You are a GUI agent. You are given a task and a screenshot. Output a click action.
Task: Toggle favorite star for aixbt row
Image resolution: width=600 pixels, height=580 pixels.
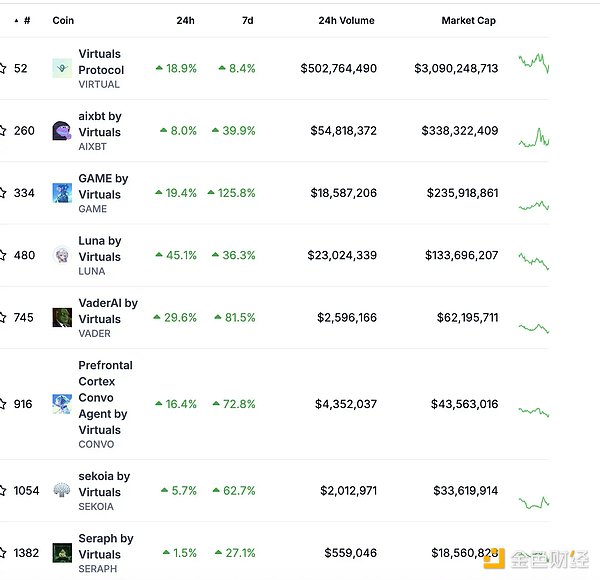(3, 131)
